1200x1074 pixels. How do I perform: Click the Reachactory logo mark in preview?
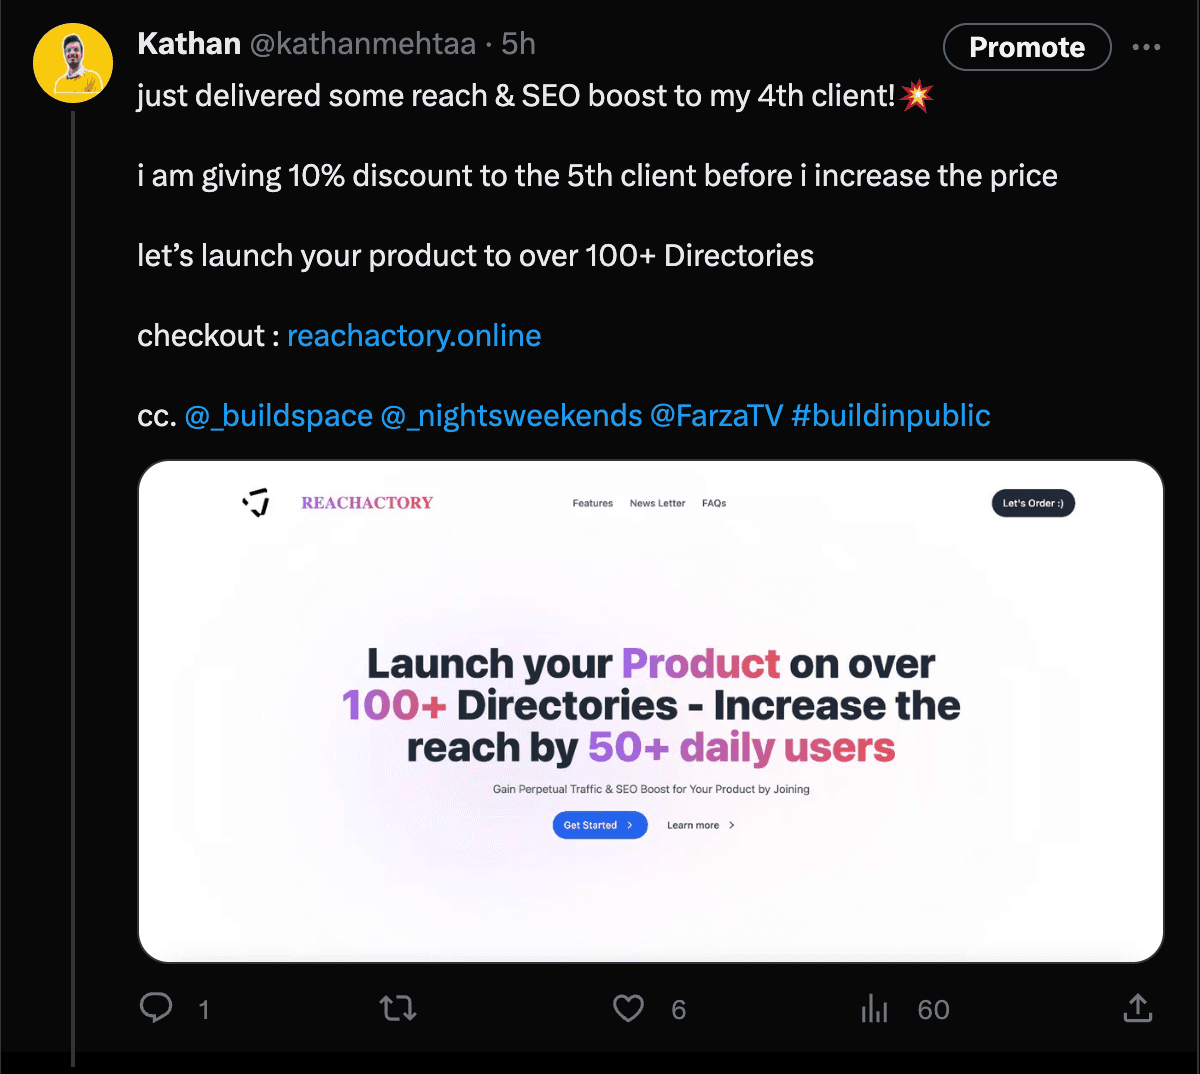257,503
